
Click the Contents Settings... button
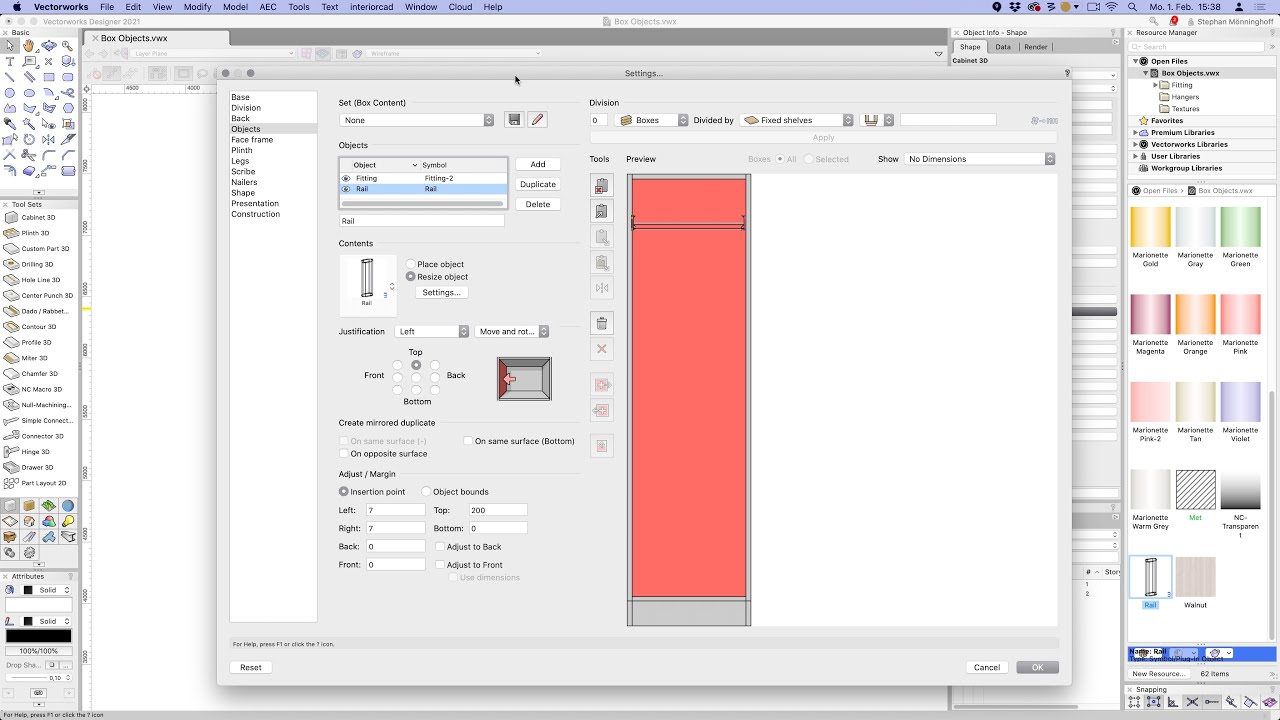[441, 292]
